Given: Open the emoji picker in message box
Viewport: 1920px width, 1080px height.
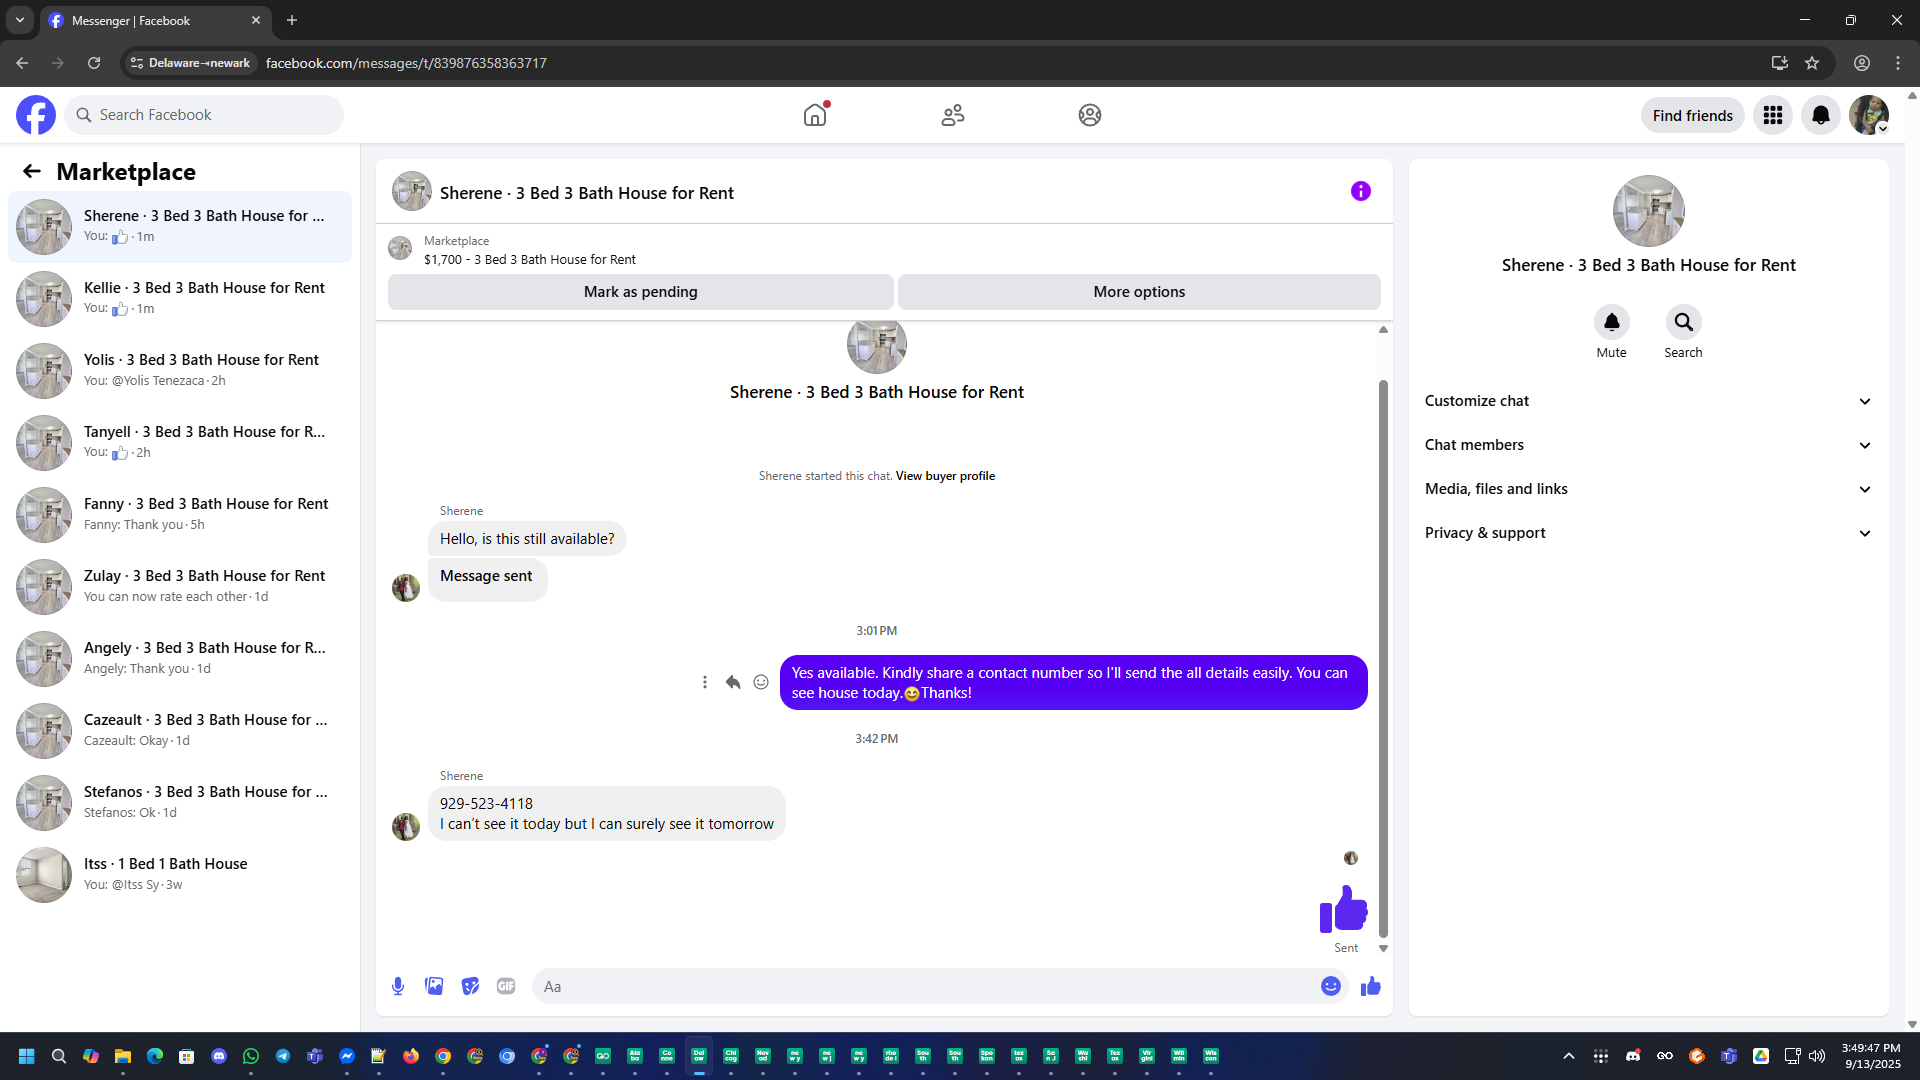Looking at the screenshot, I should coord(1330,986).
